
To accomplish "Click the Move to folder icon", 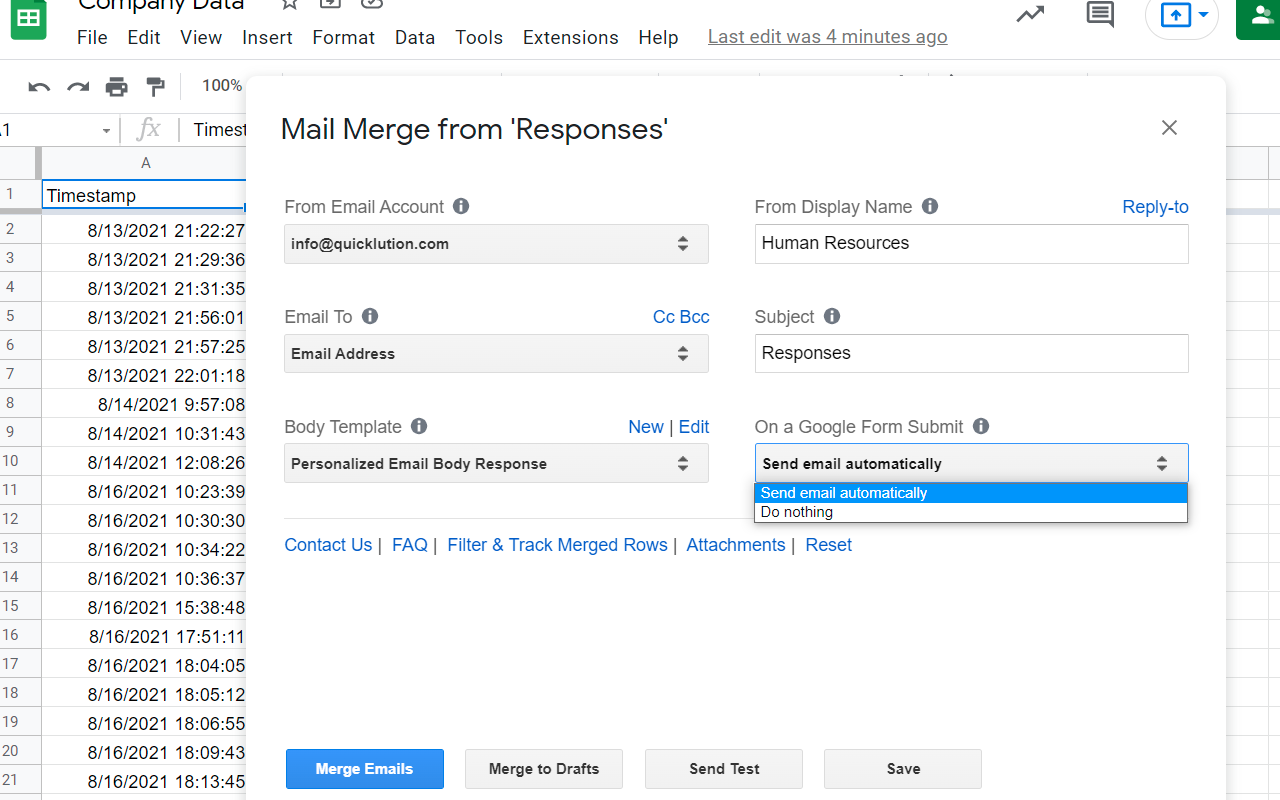I will point(330,6).
